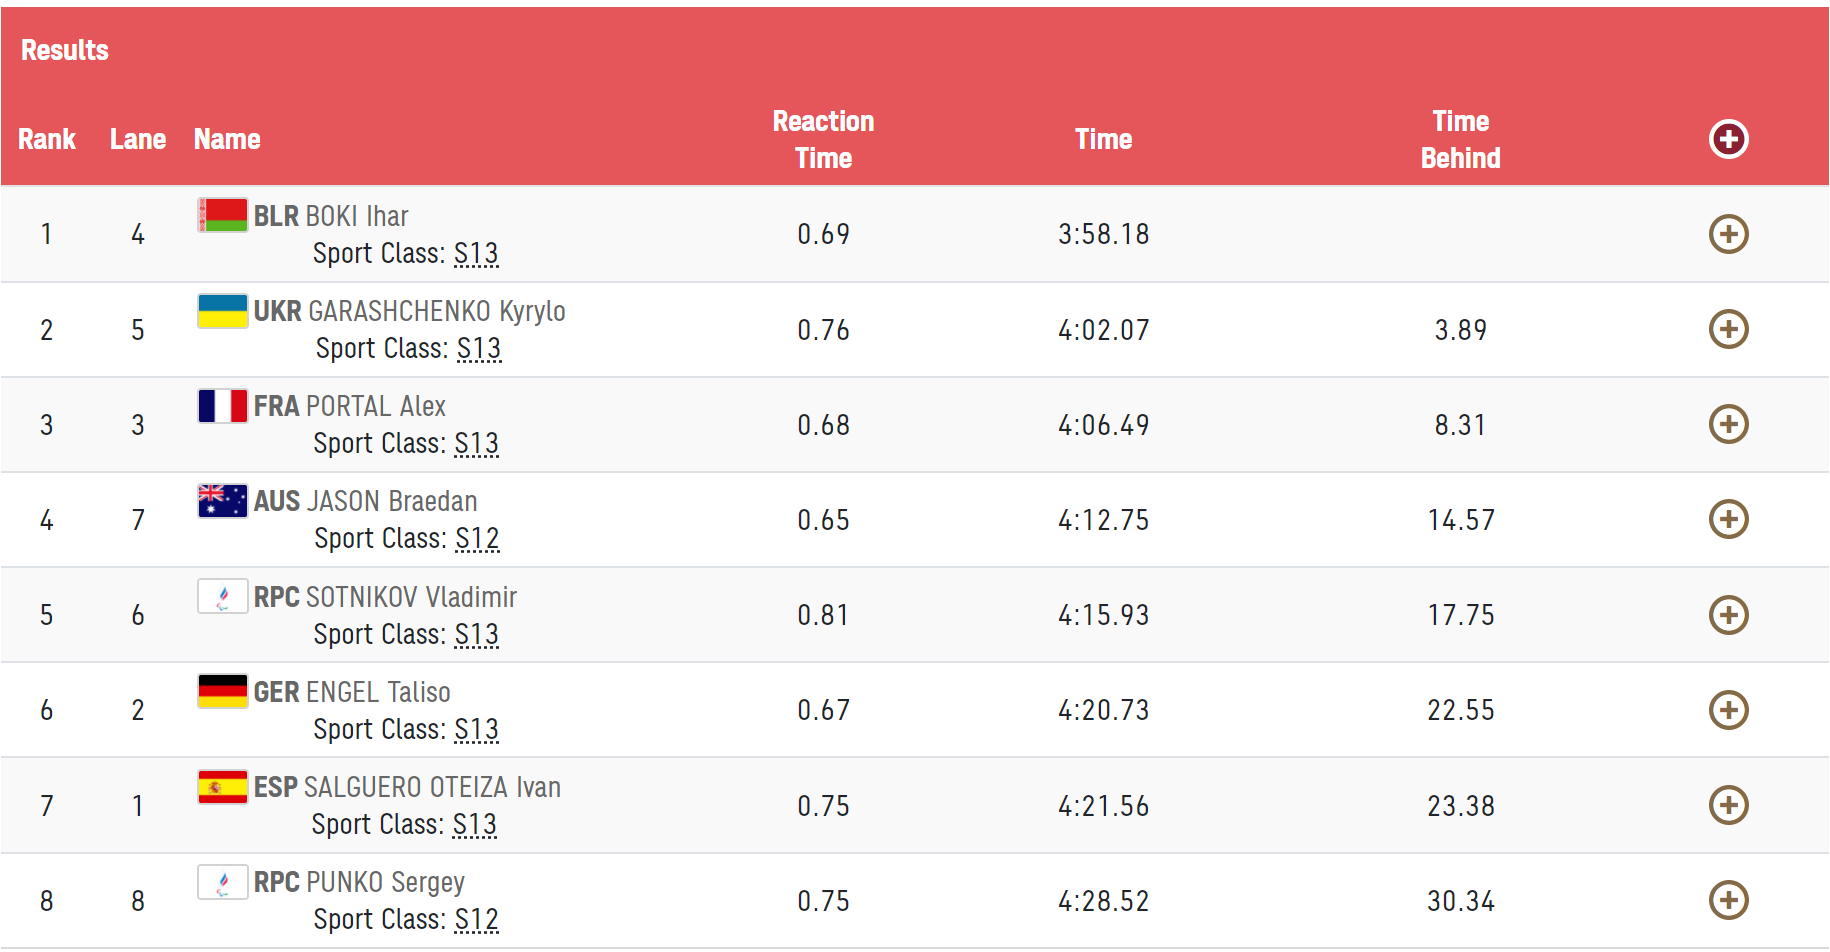
Task: Expand details for GARASHCHENKO Kyrylo row
Action: pos(1728,329)
